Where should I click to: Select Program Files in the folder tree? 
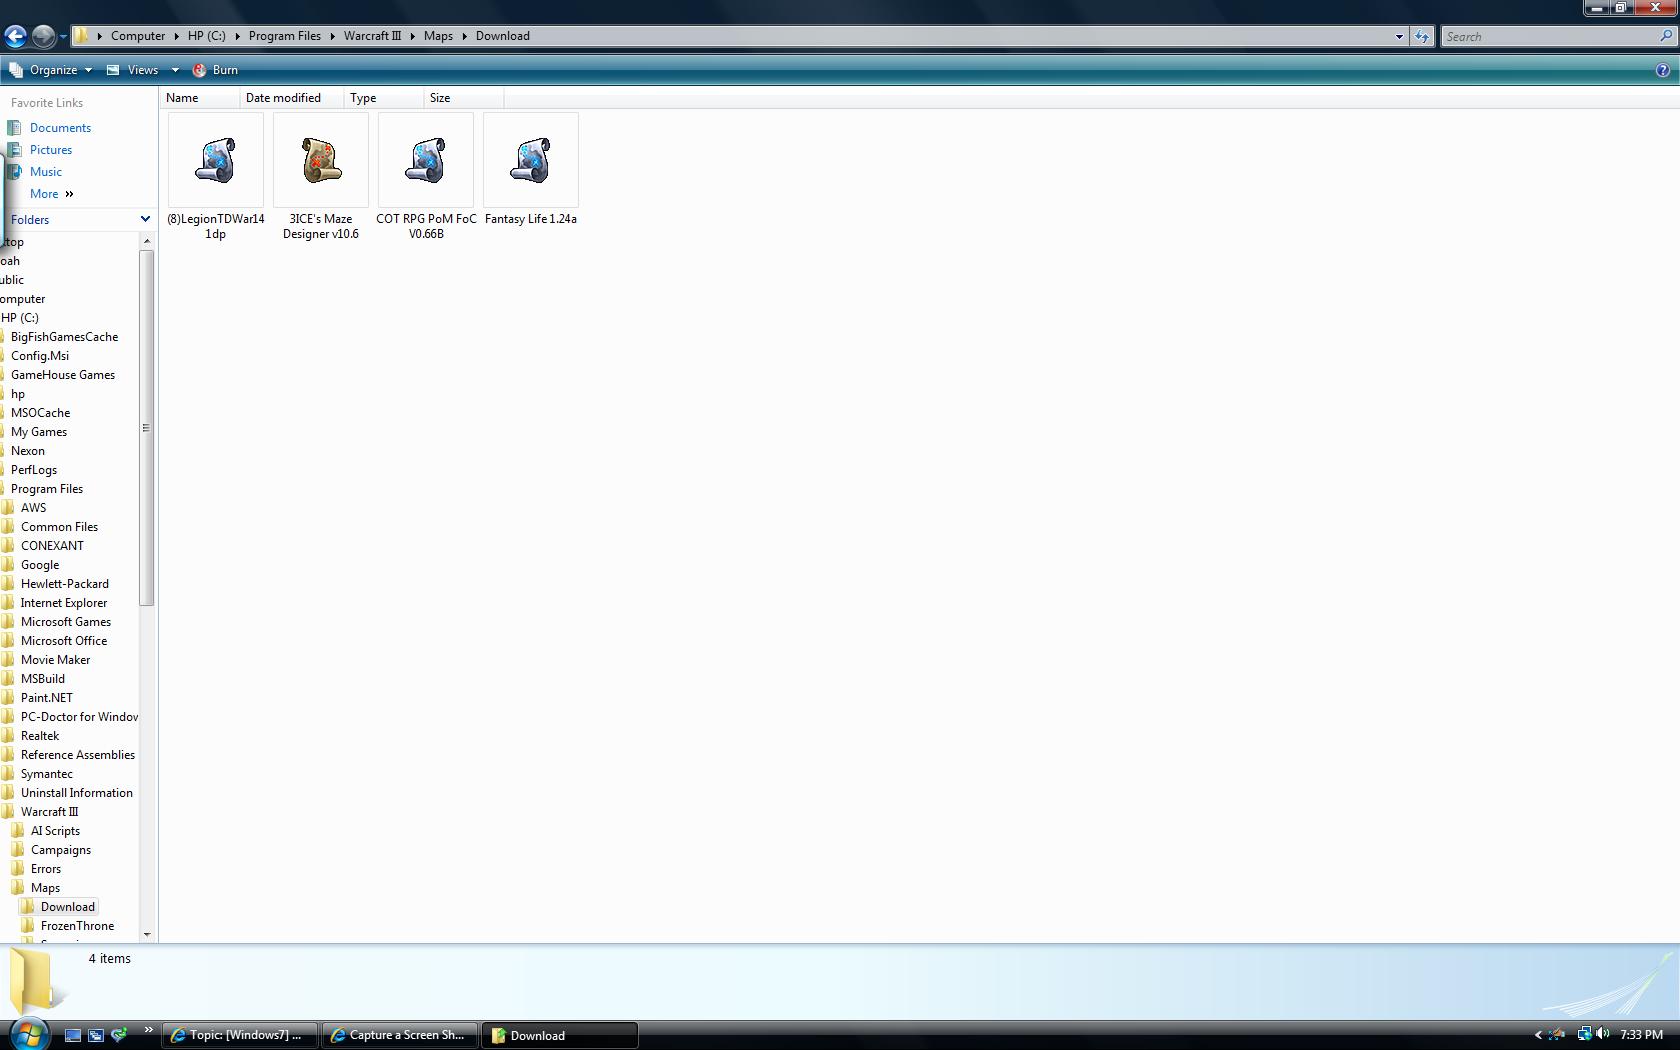pyautogui.click(x=47, y=489)
